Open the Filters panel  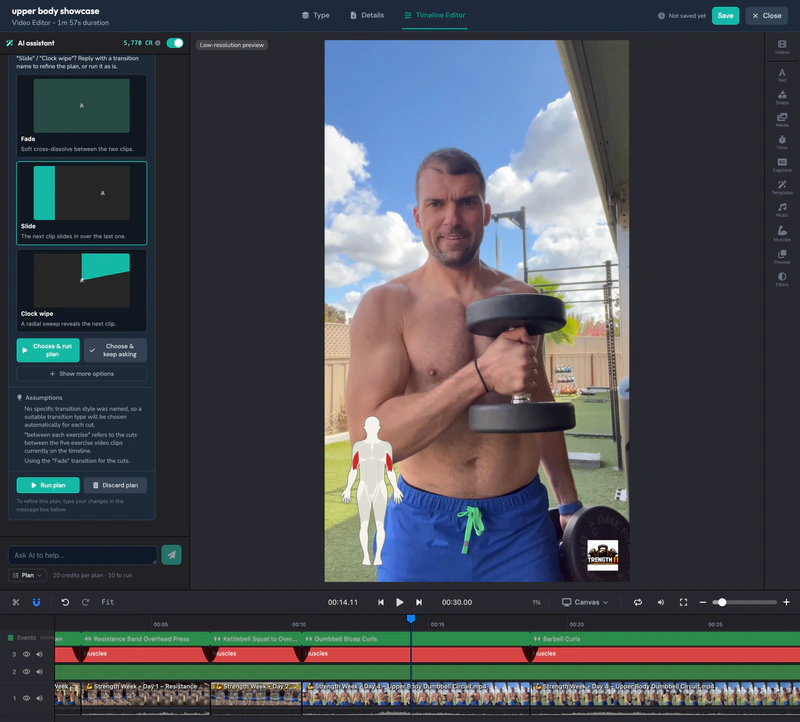pyautogui.click(x=782, y=279)
